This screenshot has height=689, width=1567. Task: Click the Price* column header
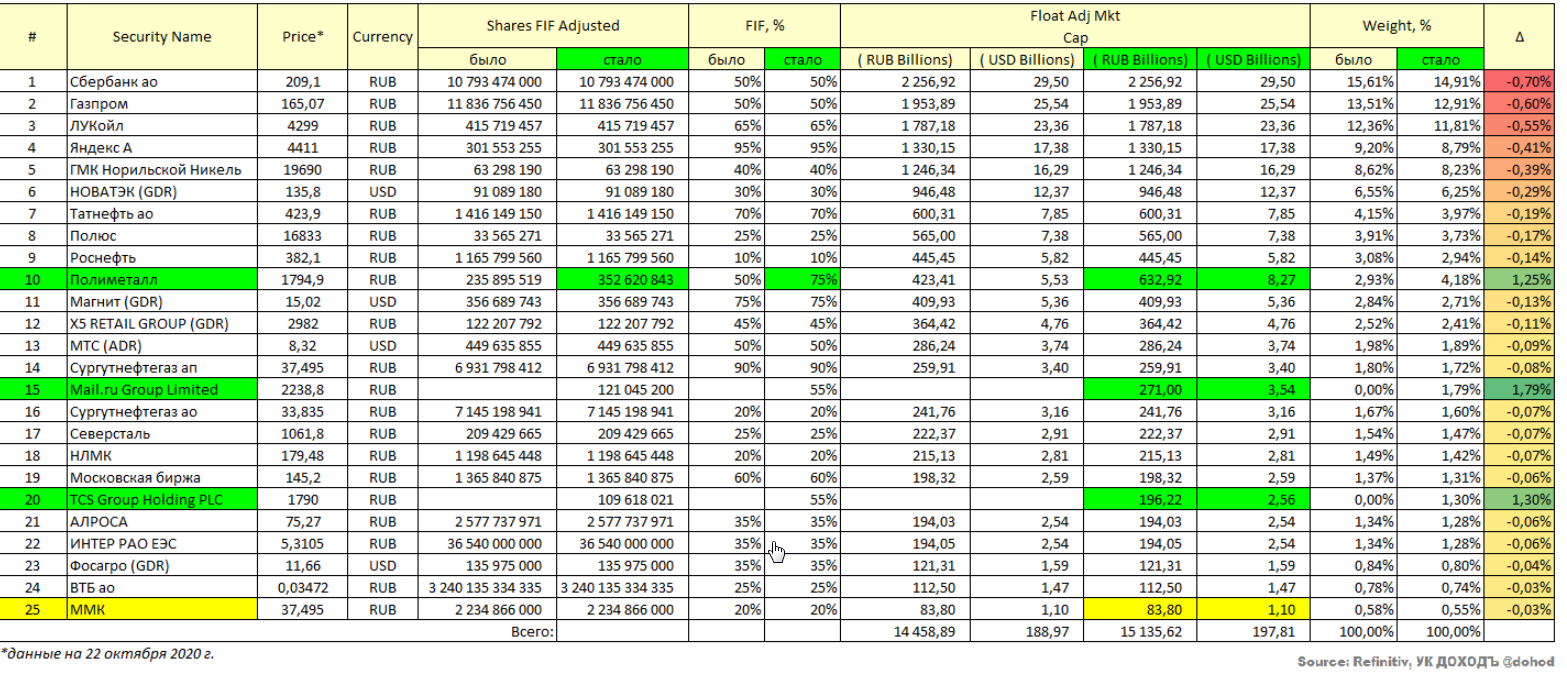coord(303,37)
